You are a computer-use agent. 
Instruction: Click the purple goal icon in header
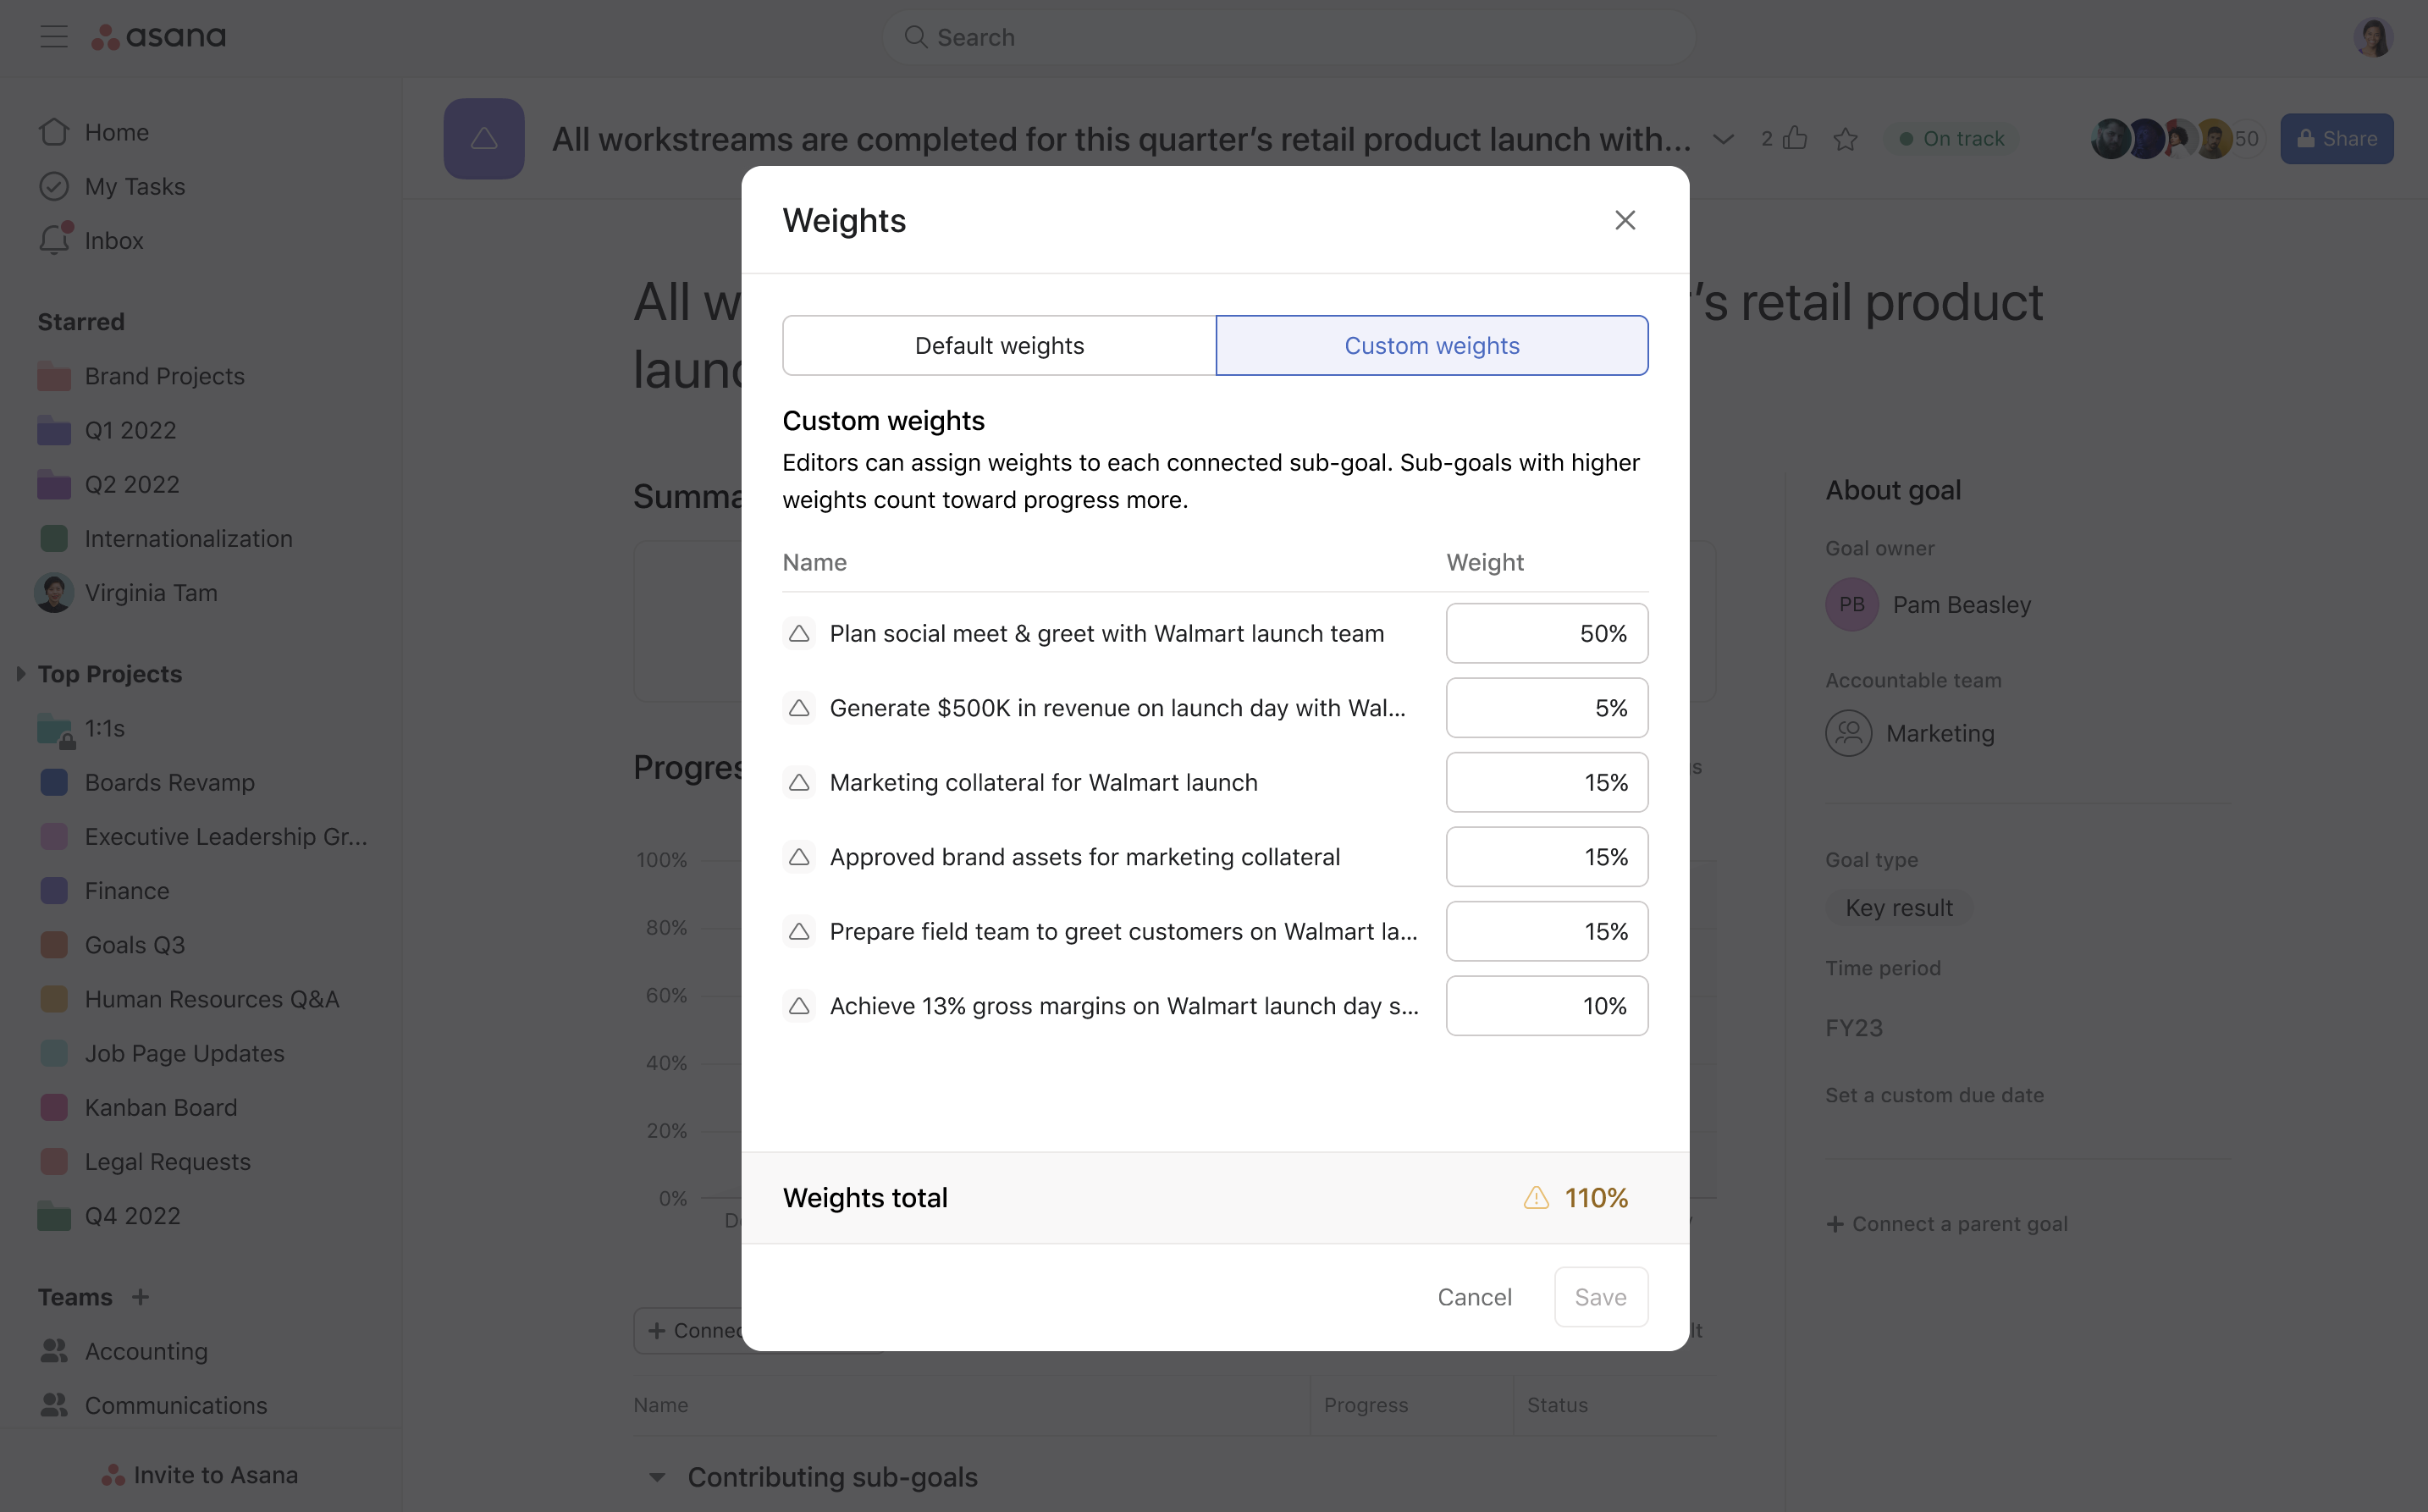tap(484, 138)
